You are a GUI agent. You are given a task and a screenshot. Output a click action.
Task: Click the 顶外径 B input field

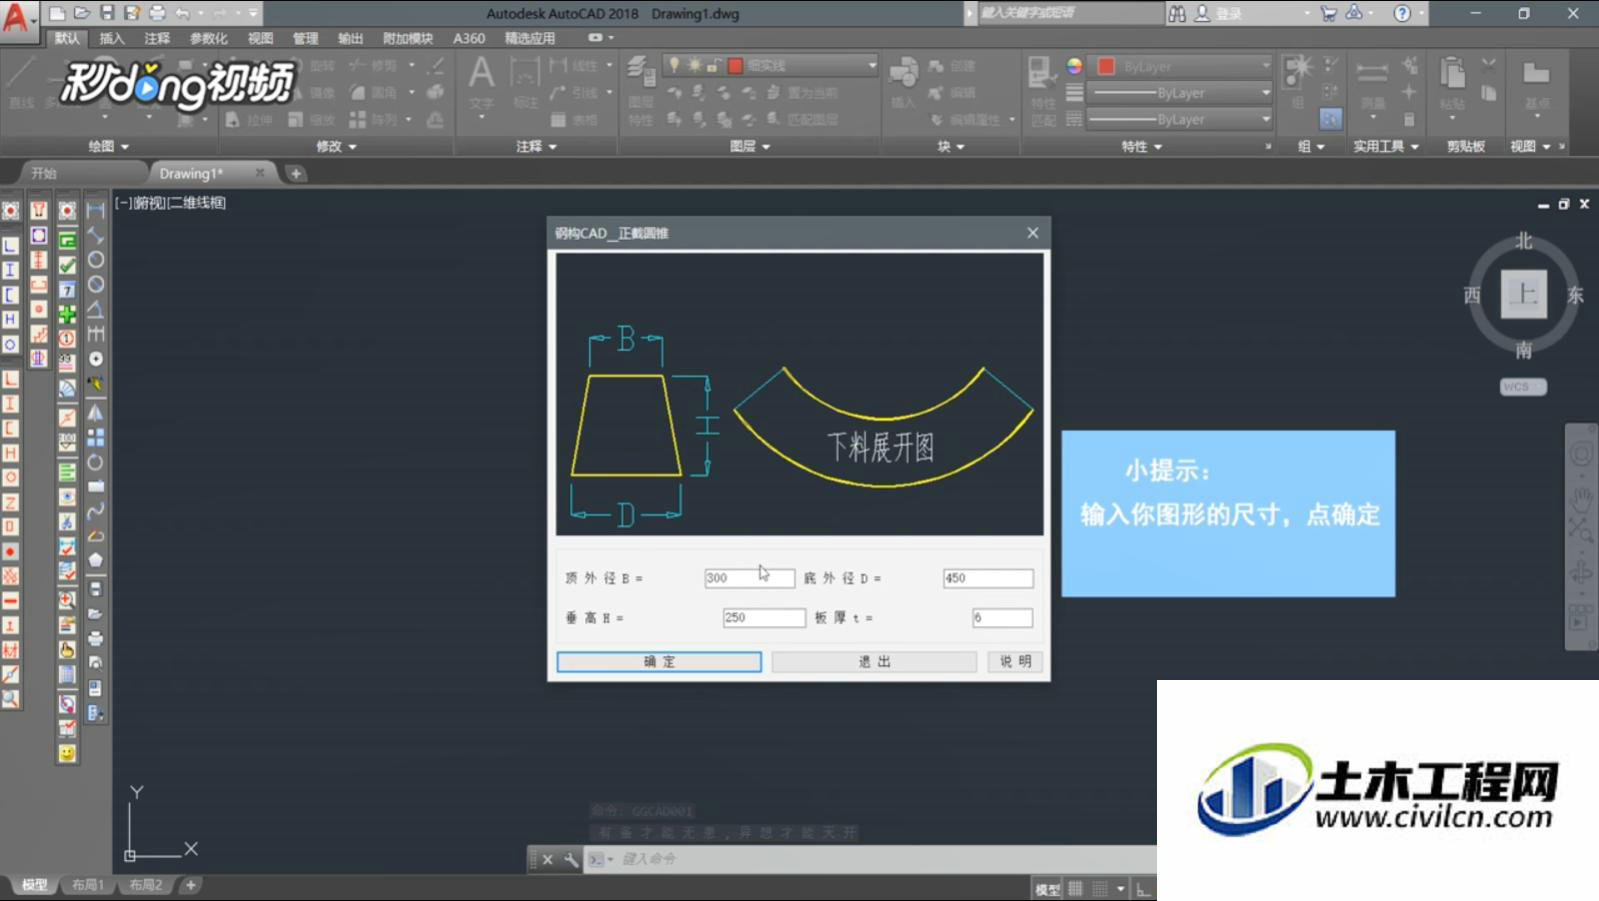pos(749,578)
